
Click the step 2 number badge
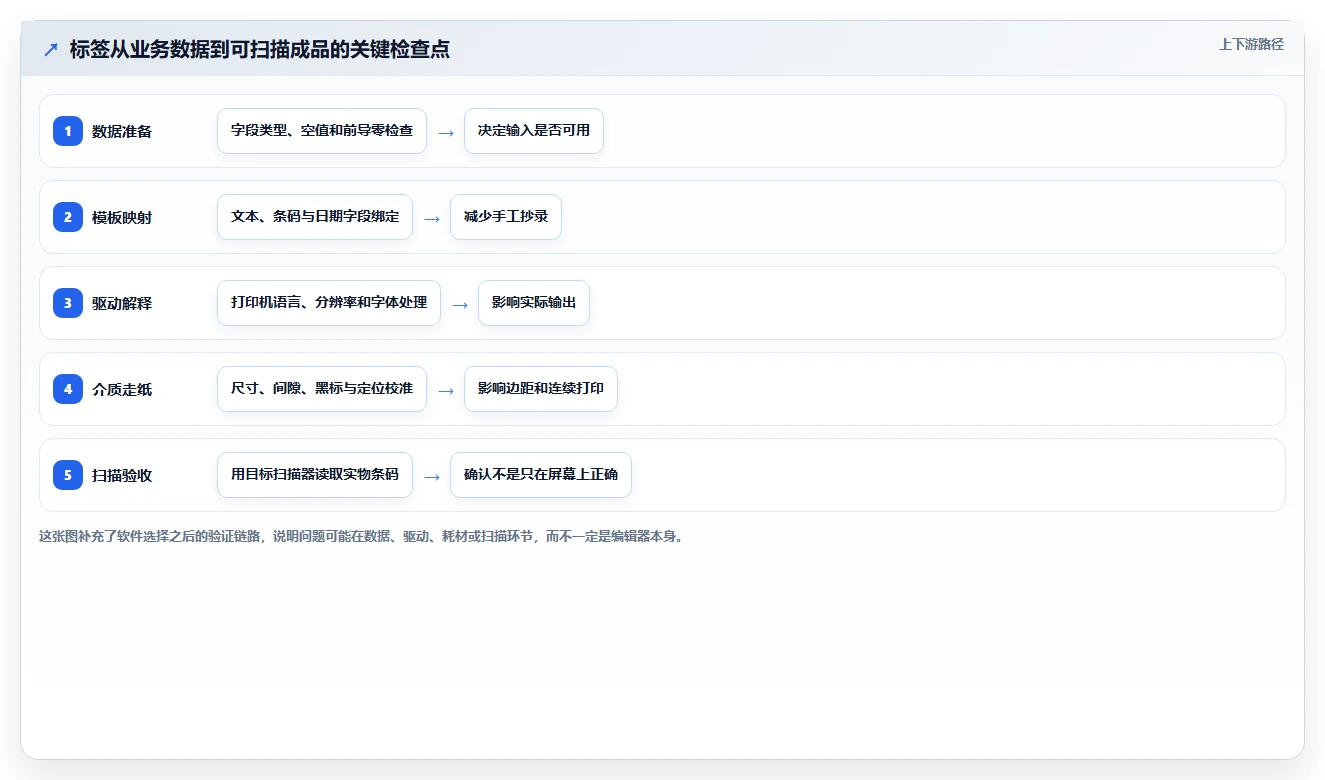coord(68,216)
